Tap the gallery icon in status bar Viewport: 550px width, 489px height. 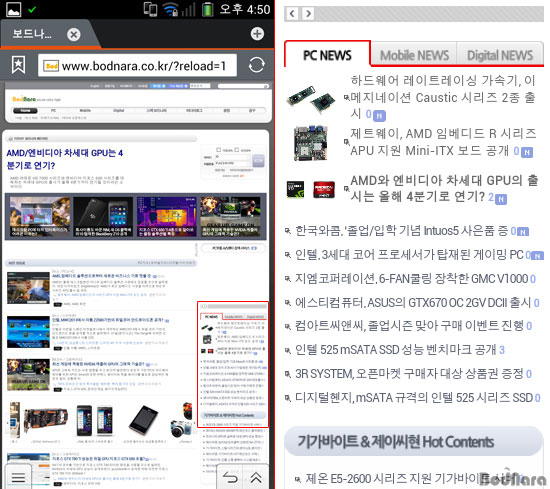tap(14, 9)
